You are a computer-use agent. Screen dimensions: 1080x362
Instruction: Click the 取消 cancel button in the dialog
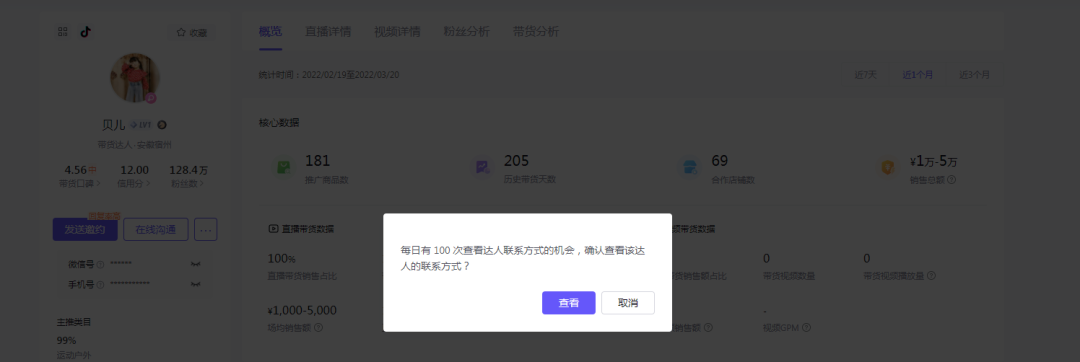627,303
